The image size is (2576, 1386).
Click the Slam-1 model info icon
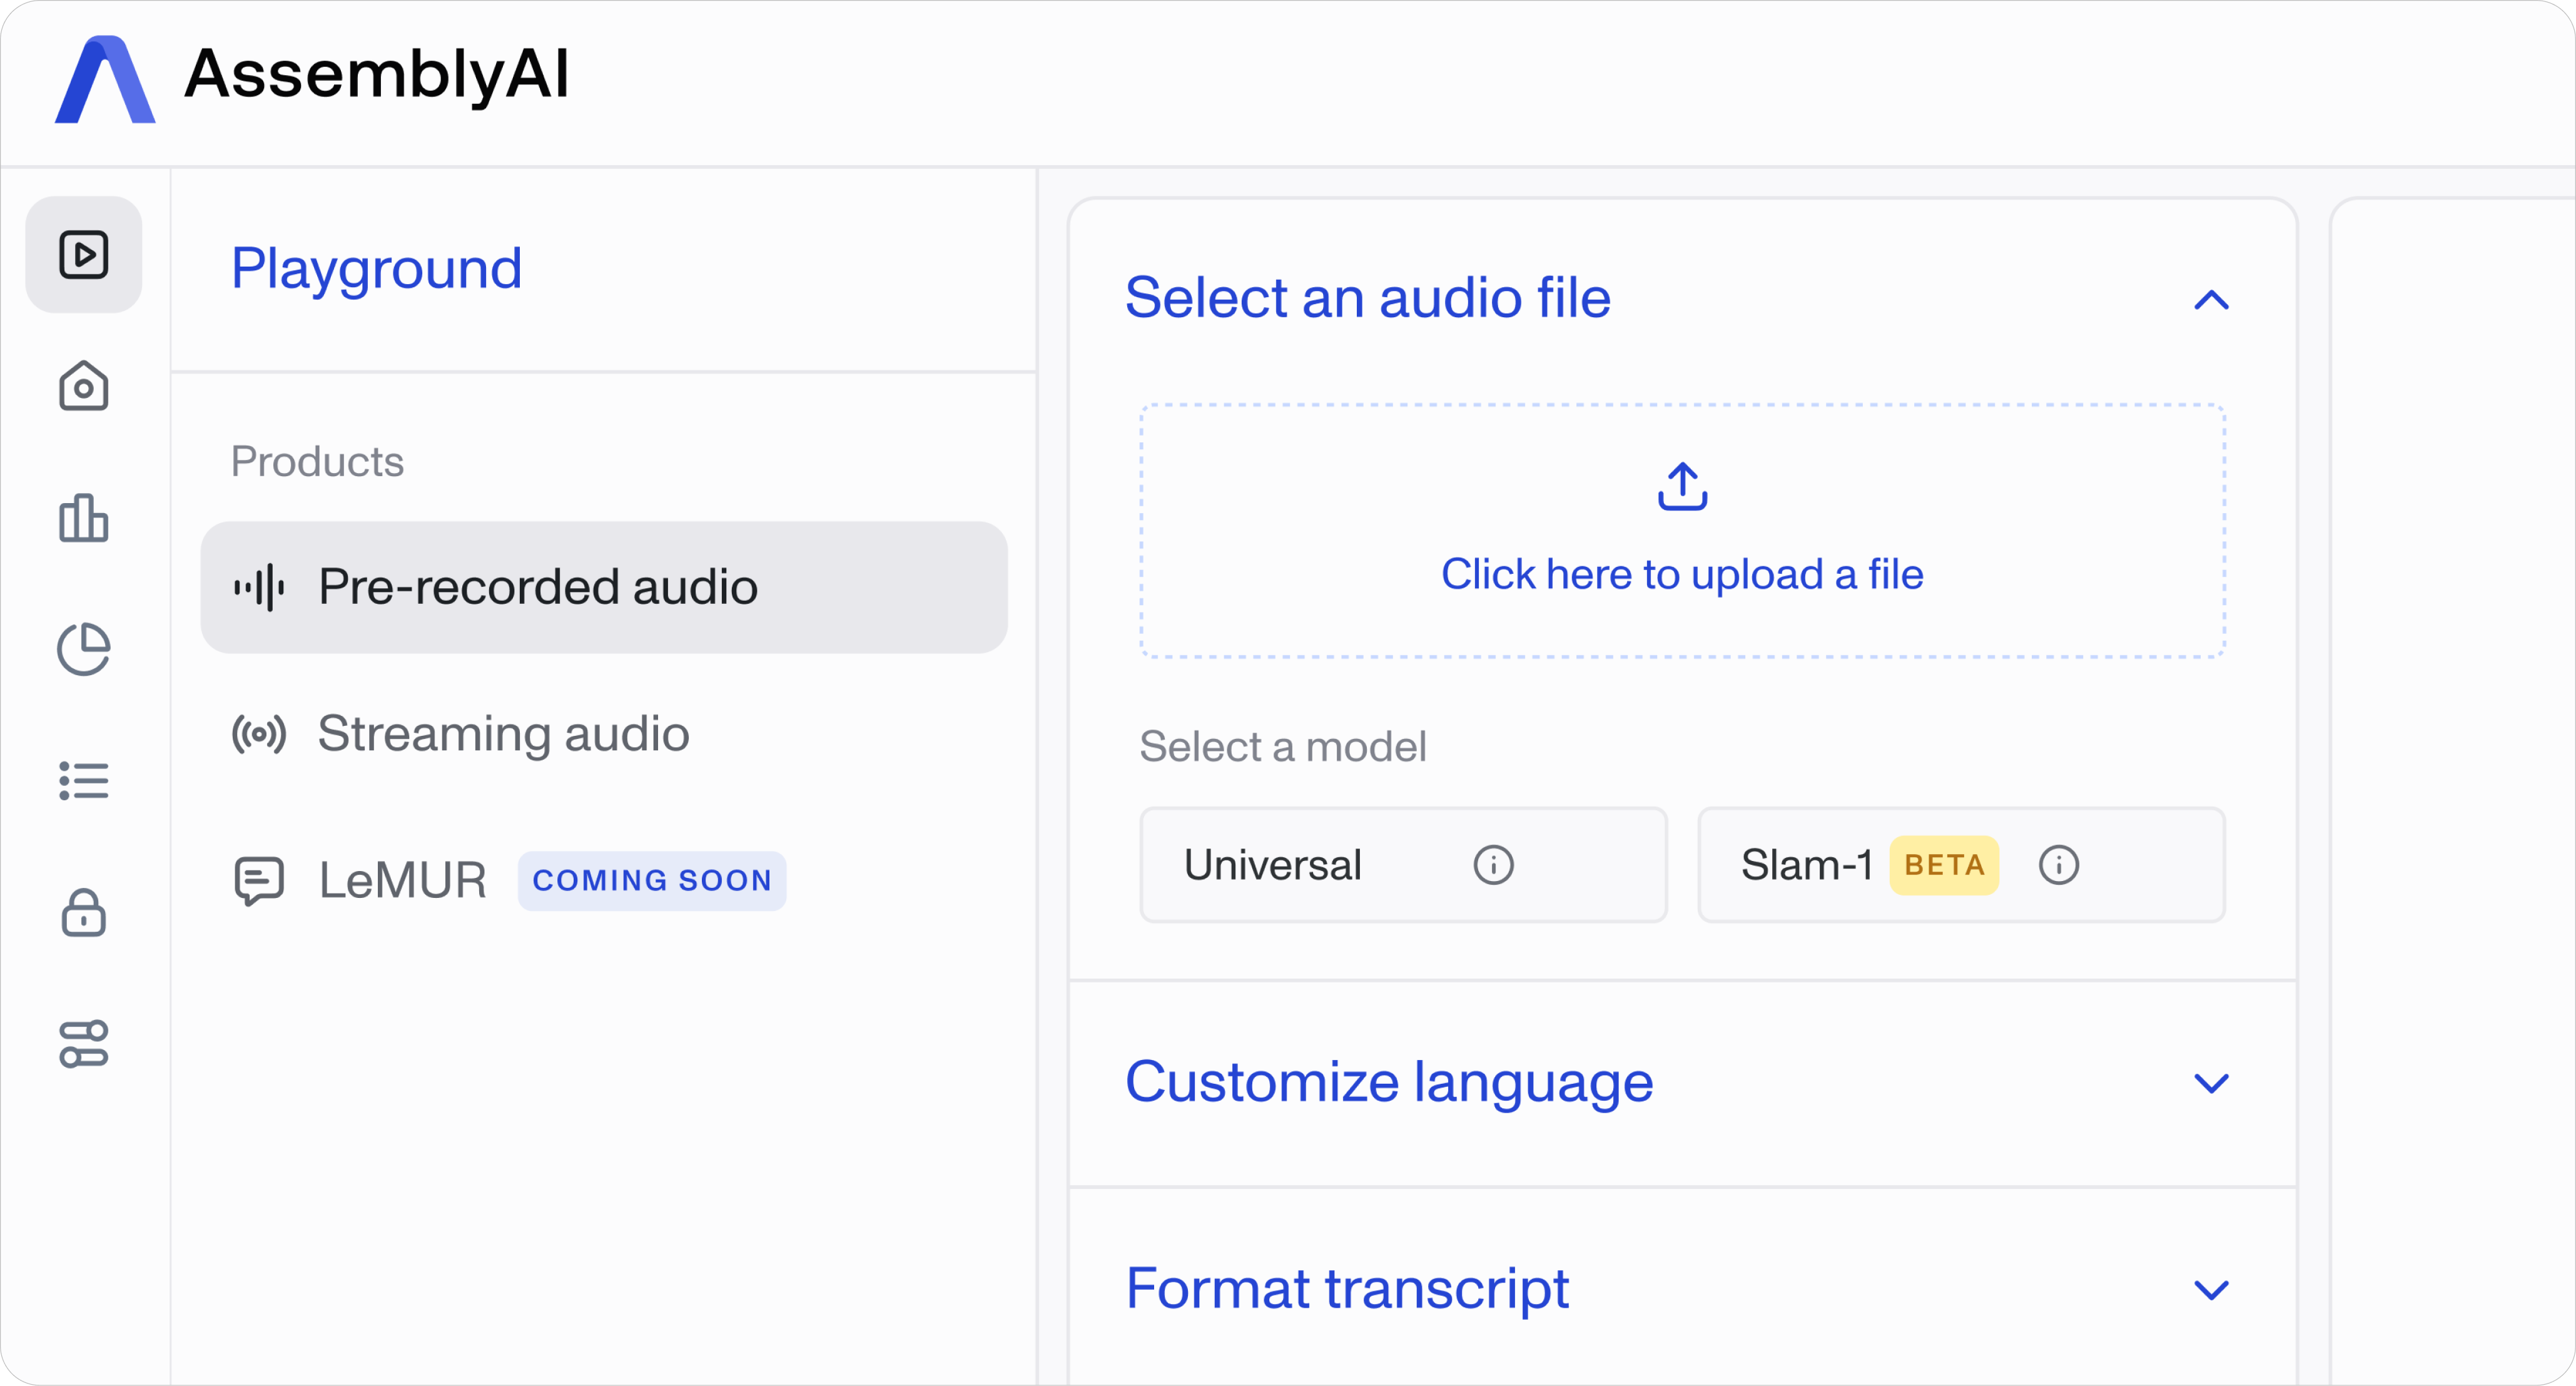coord(2058,865)
